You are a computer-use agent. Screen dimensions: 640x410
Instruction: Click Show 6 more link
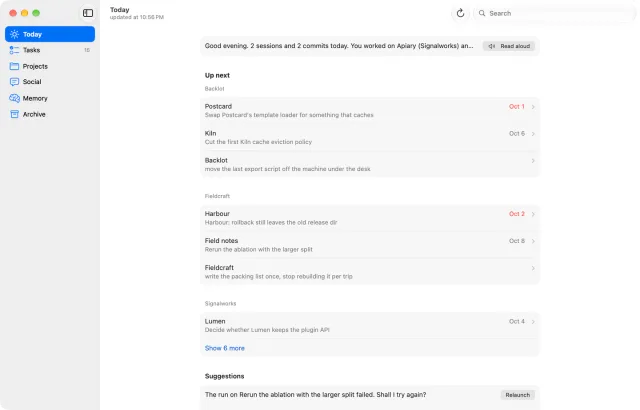point(224,348)
